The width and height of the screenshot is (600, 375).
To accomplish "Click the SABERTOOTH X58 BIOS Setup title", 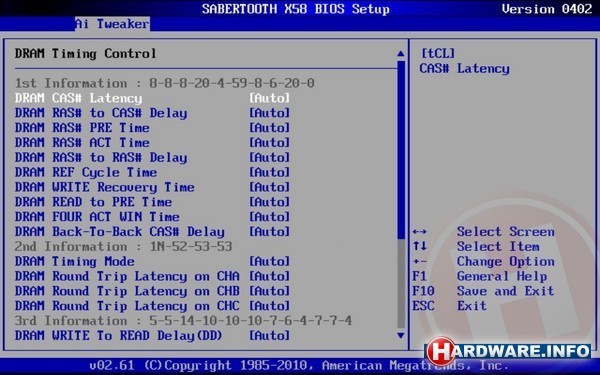I will (295, 8).
